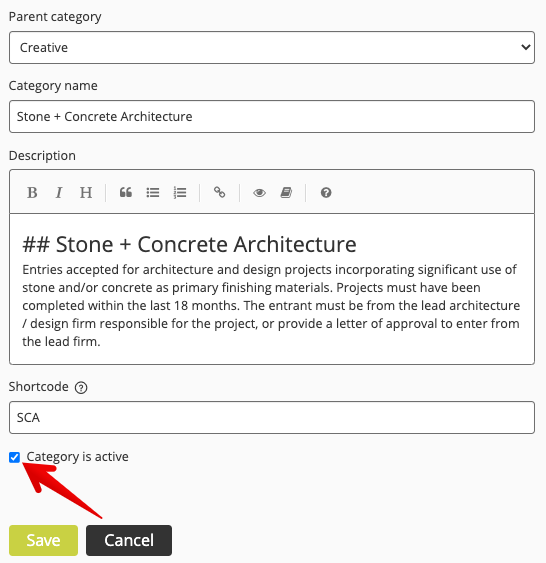
Task: Uncheck the Category is active checkbox
Action: (x=14, y=457)
